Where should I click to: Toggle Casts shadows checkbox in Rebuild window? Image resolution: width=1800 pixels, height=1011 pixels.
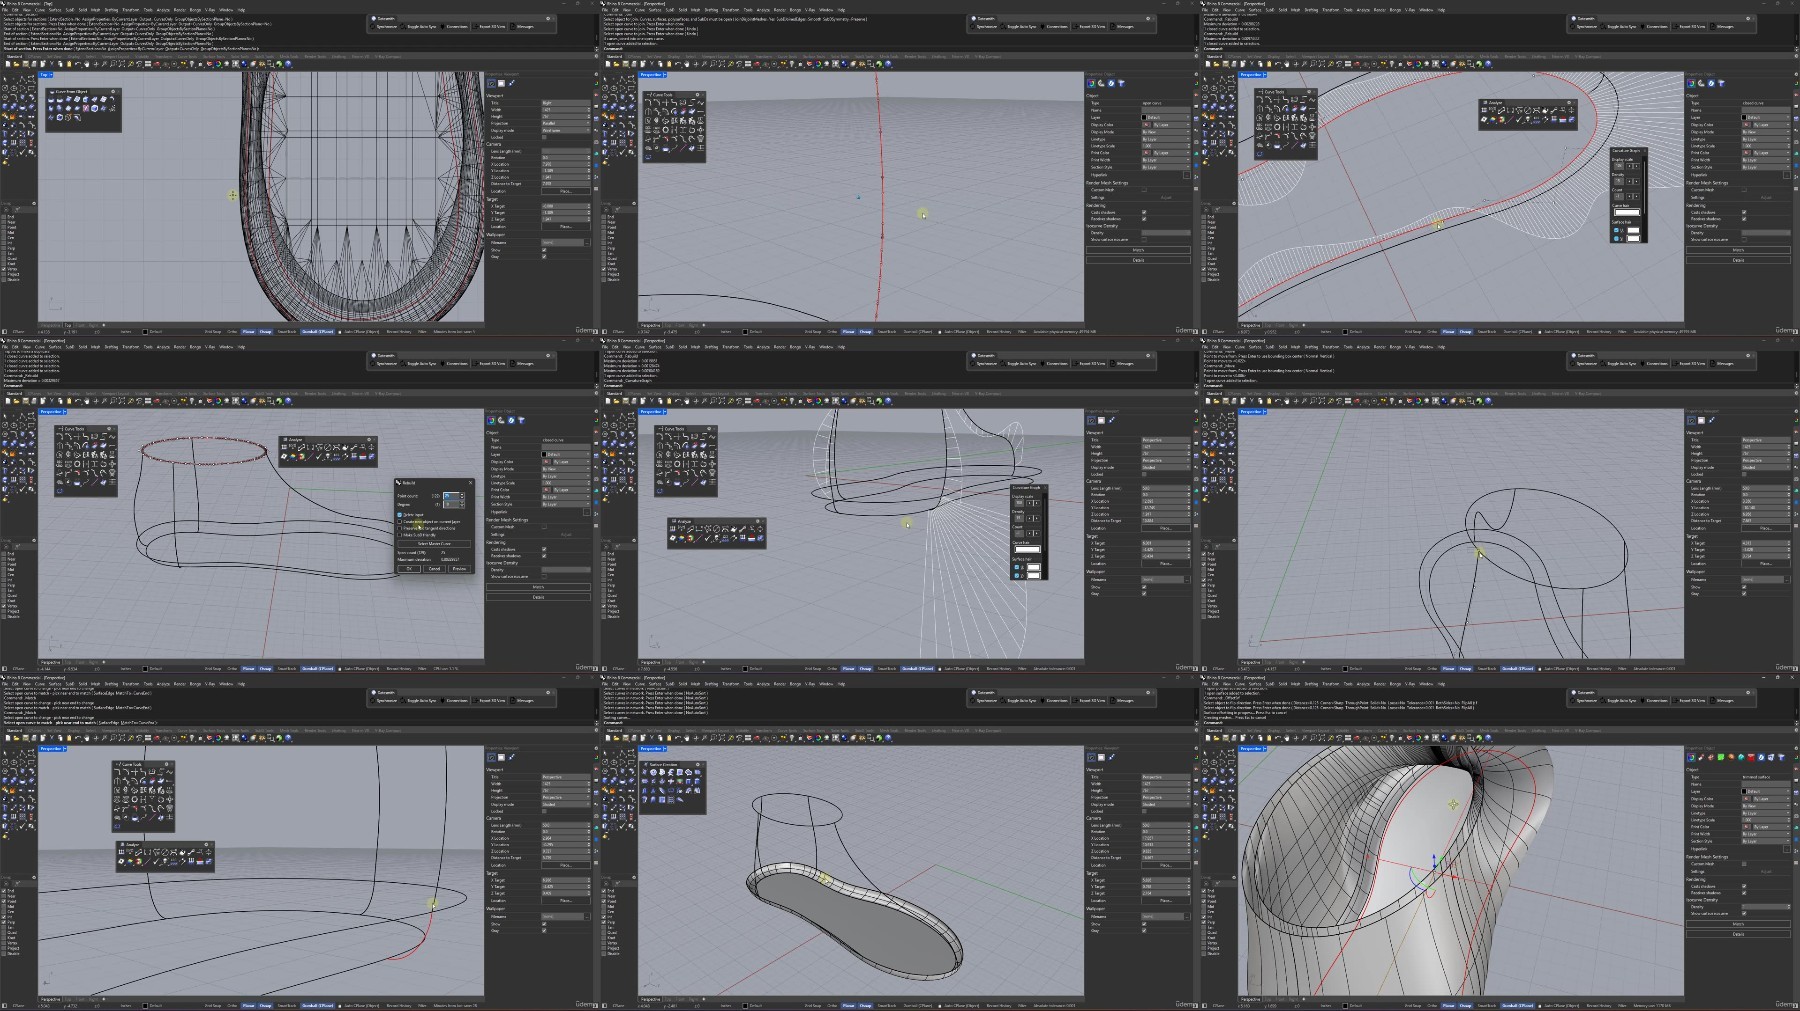tap(544, 549)
